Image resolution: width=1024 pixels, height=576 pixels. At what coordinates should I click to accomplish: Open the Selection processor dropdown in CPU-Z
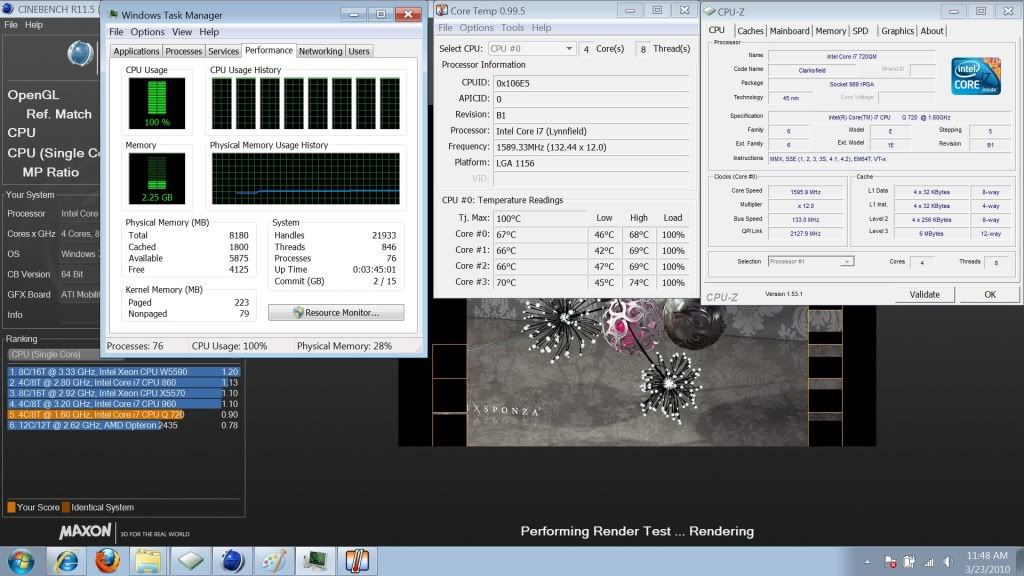(x=810, y=261)
